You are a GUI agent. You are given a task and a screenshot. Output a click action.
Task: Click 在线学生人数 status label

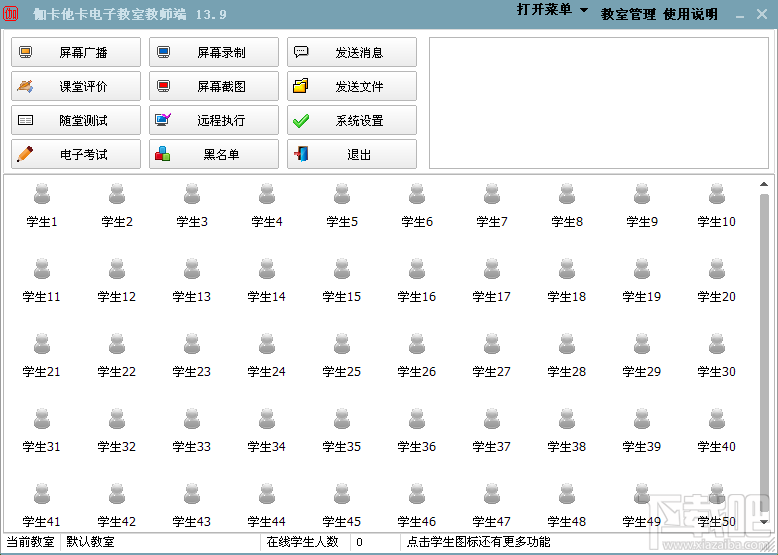coord(302,542)
